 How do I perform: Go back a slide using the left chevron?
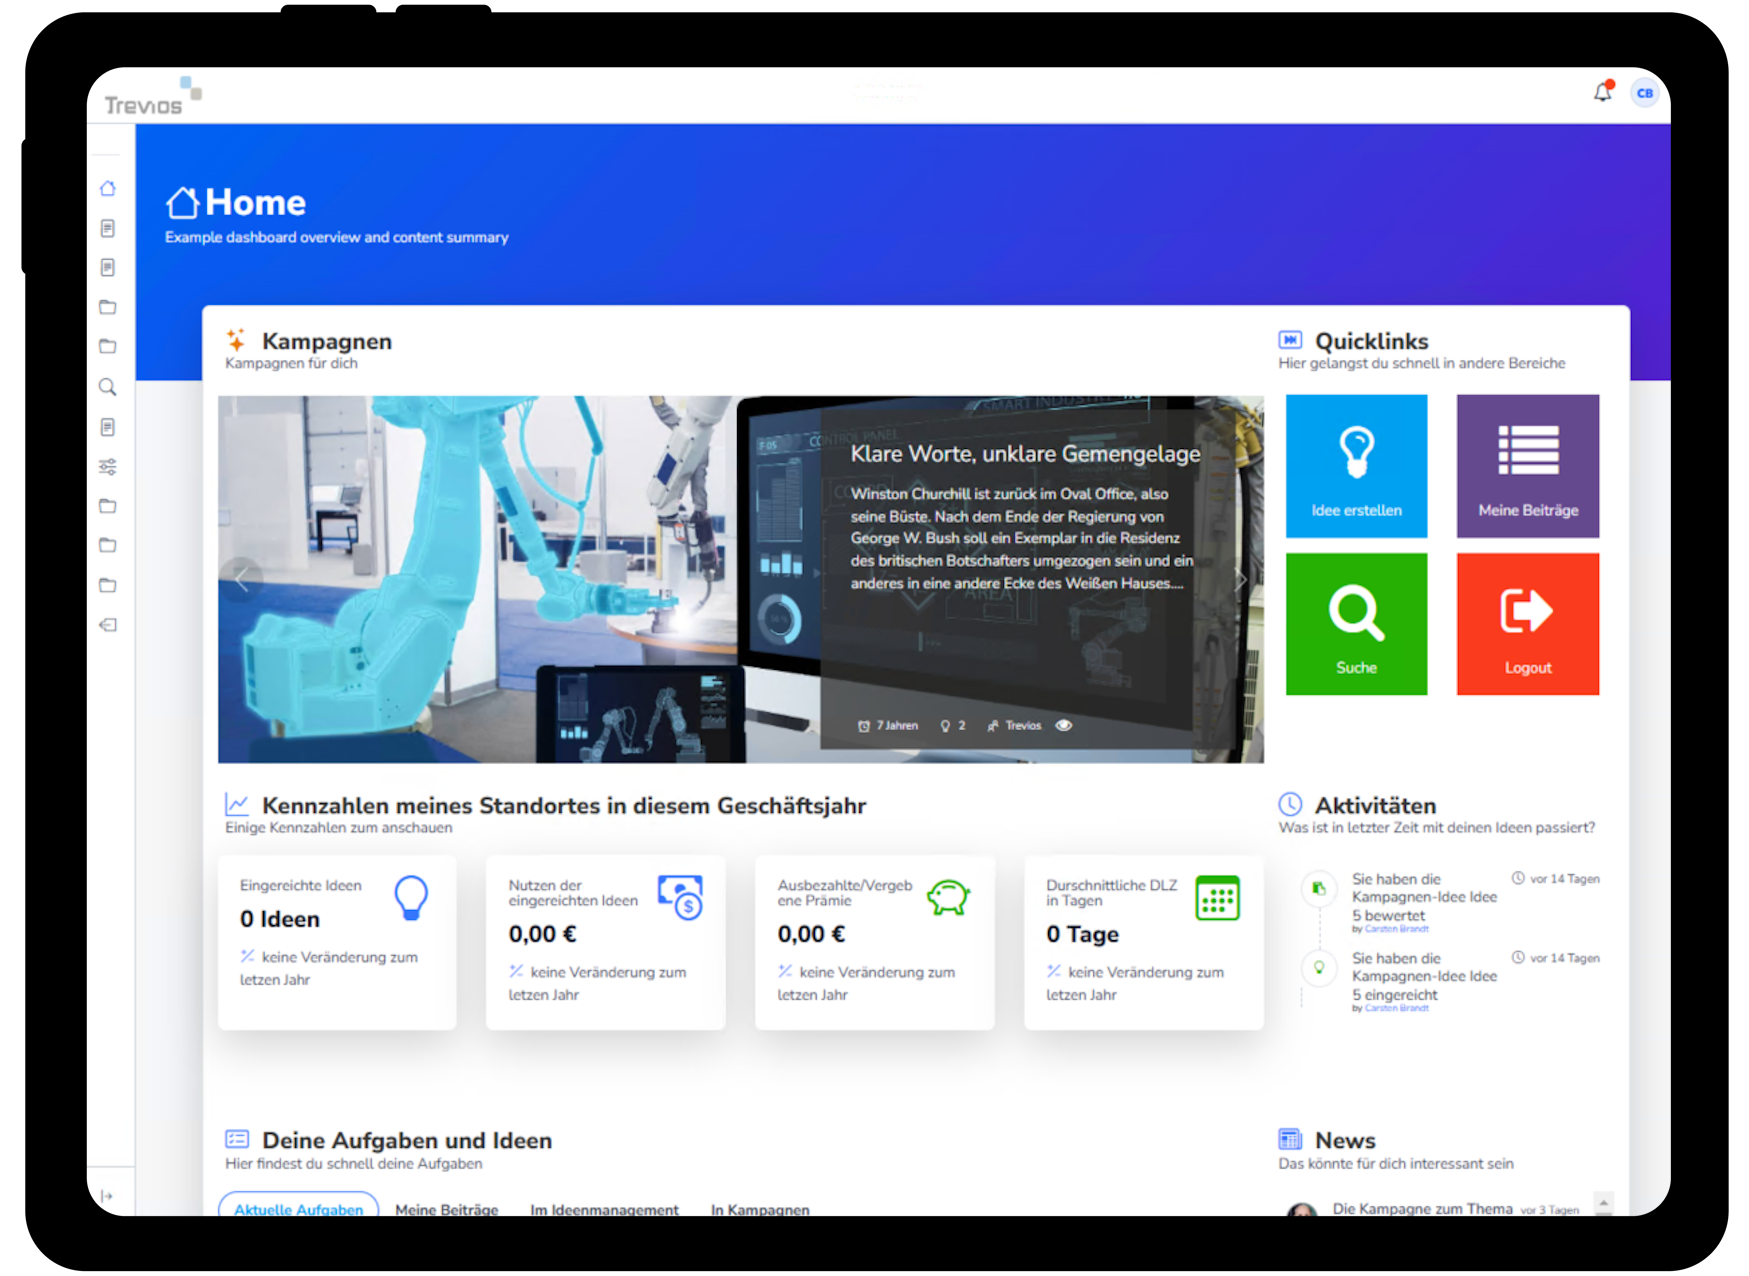(243, 580)
